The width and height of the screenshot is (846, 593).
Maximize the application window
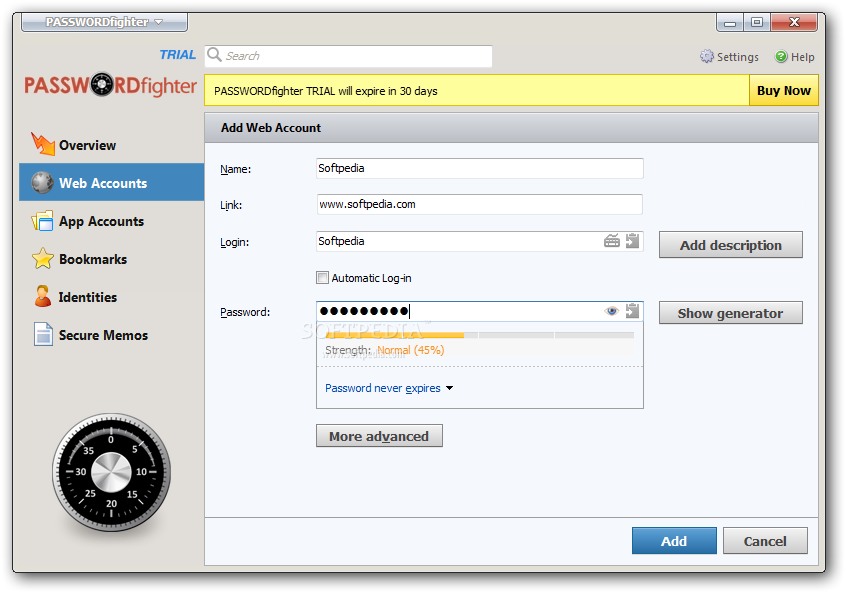pyautogui.click(x=757, y=22)
